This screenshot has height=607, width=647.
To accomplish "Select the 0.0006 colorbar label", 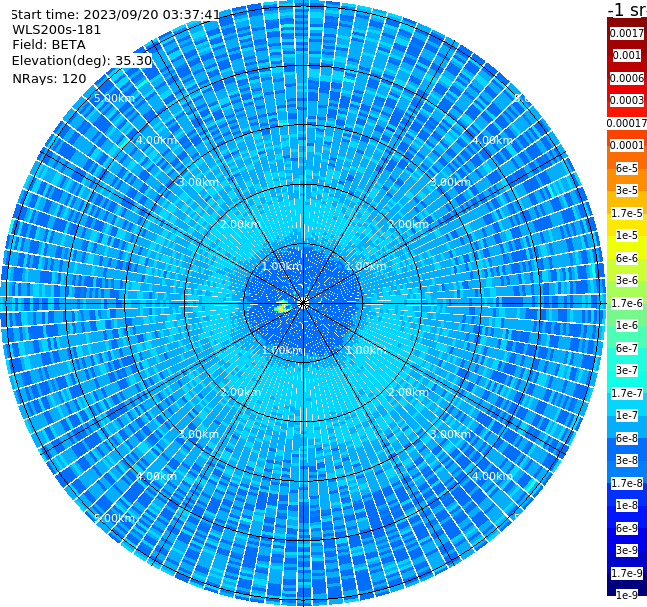I will tap(627, 78).
